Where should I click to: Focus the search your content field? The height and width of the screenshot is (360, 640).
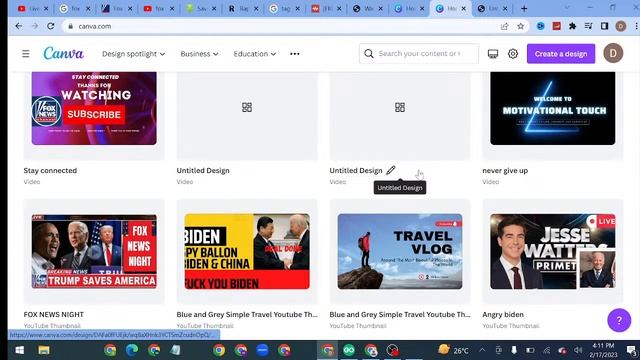tap(419, 53)
